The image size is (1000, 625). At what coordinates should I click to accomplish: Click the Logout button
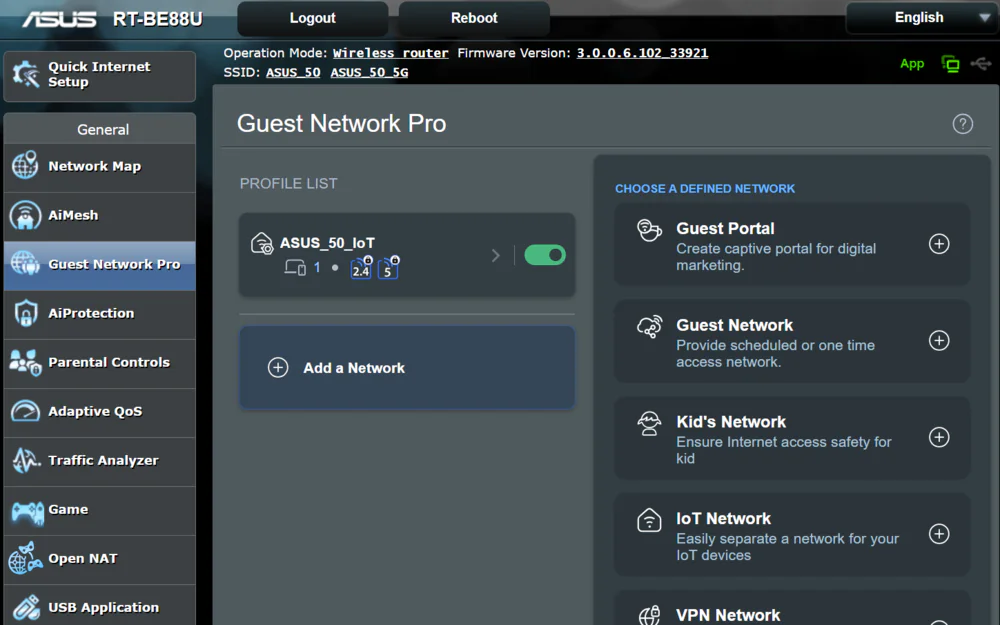click(312, 18)
